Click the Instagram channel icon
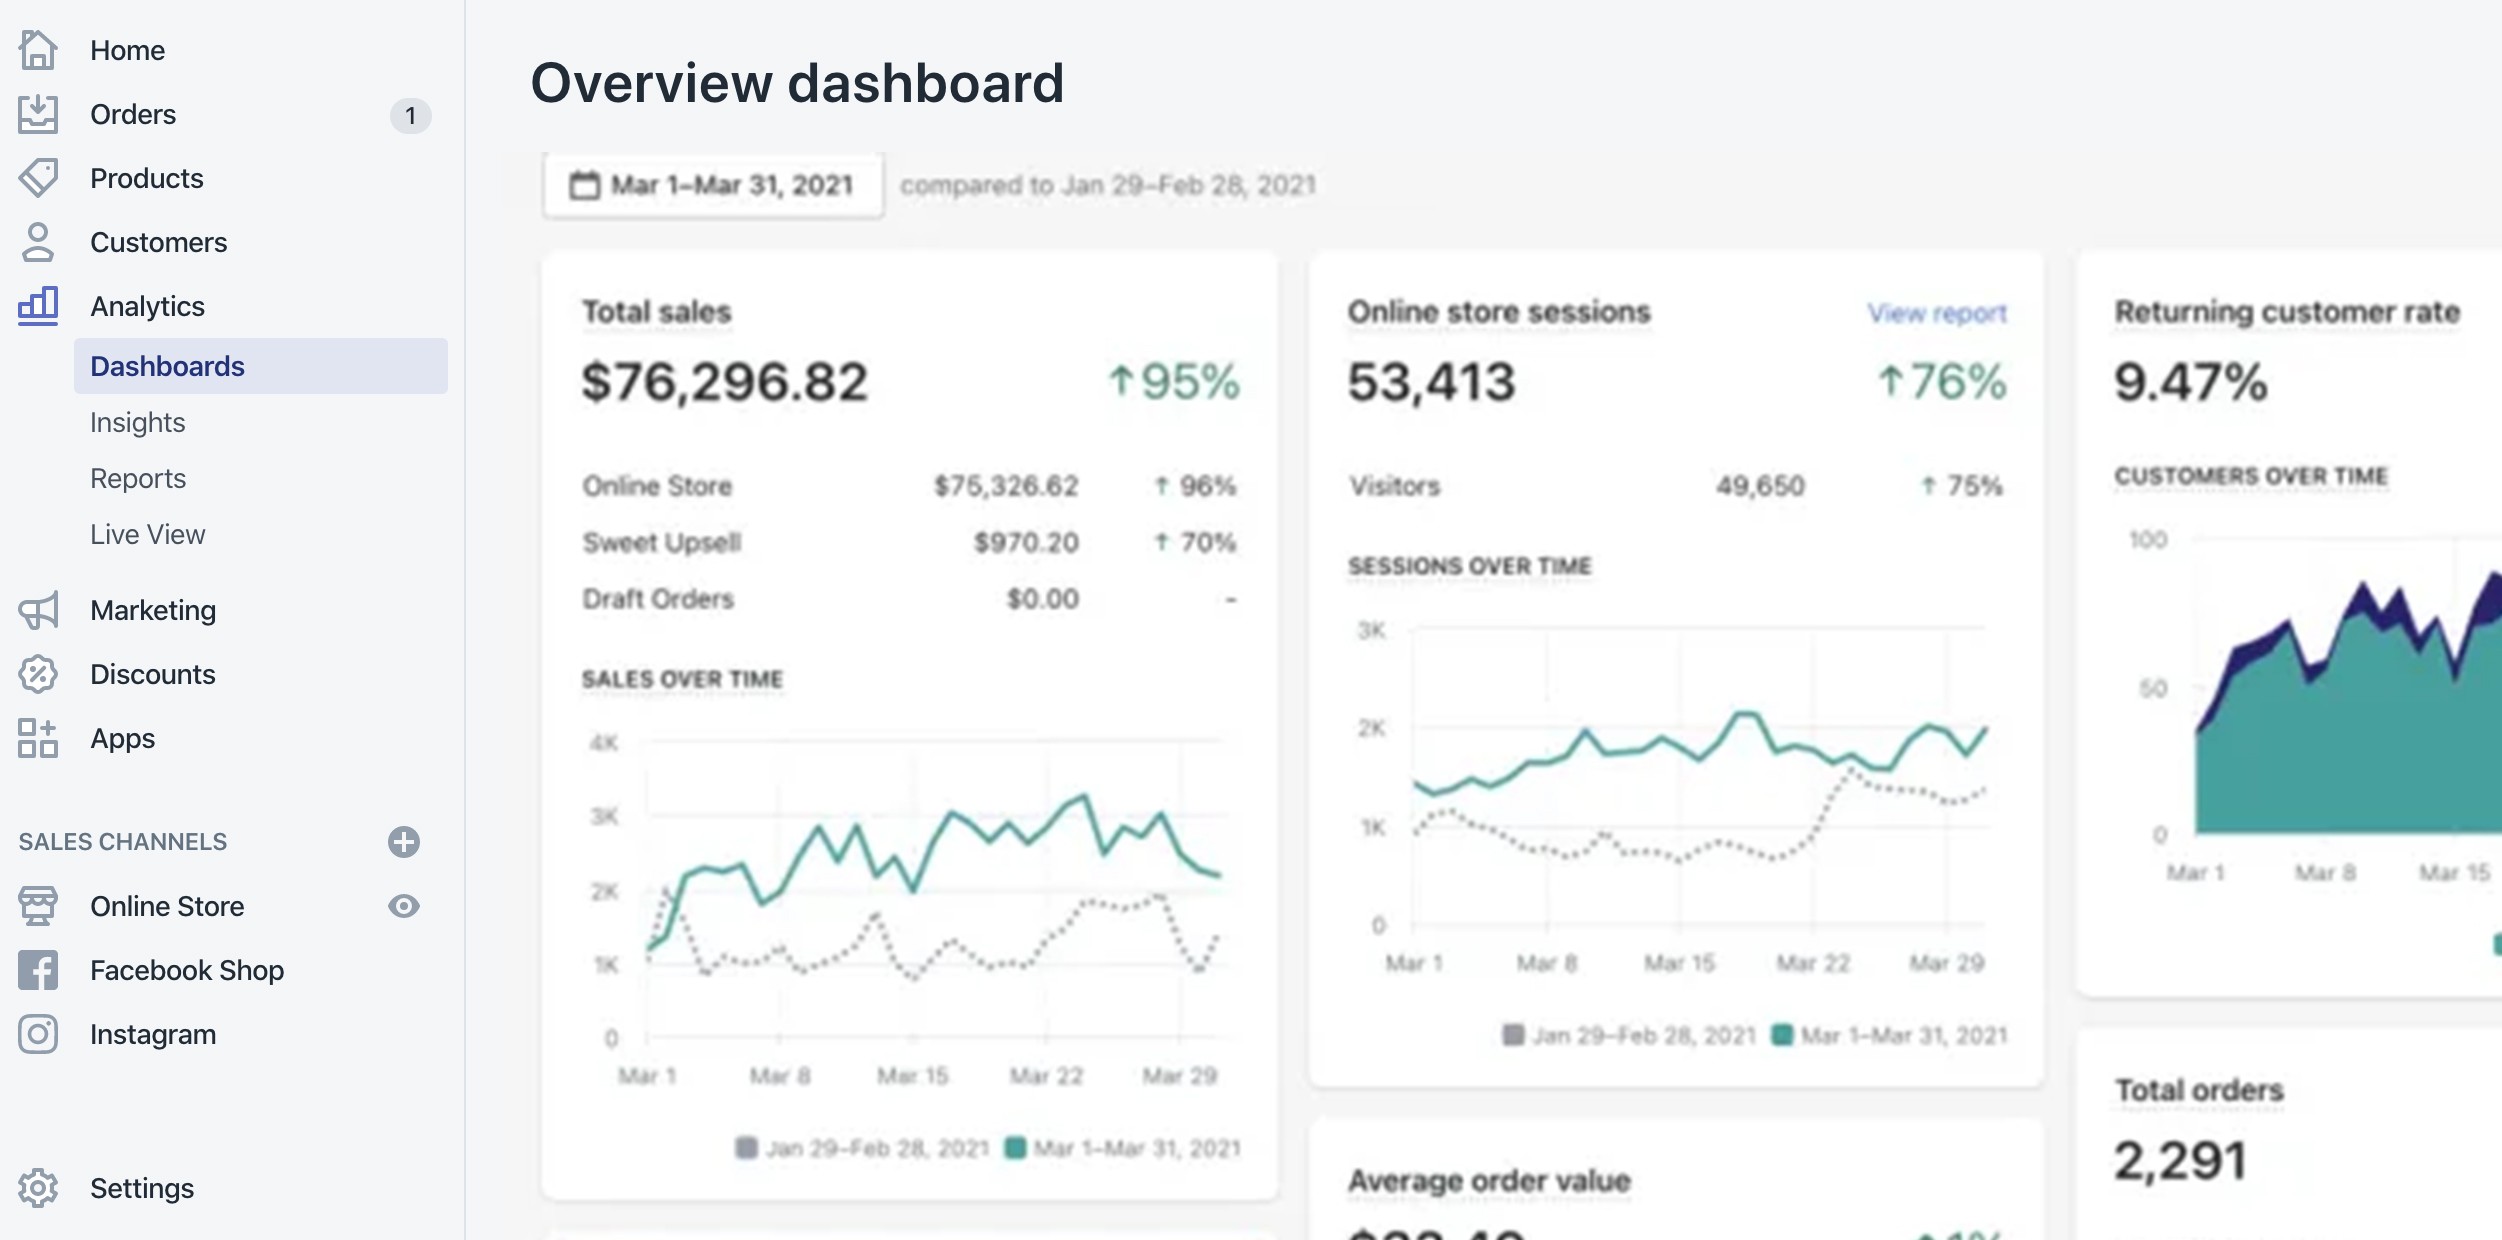2502x1240 pixels. pos(38,1034)
